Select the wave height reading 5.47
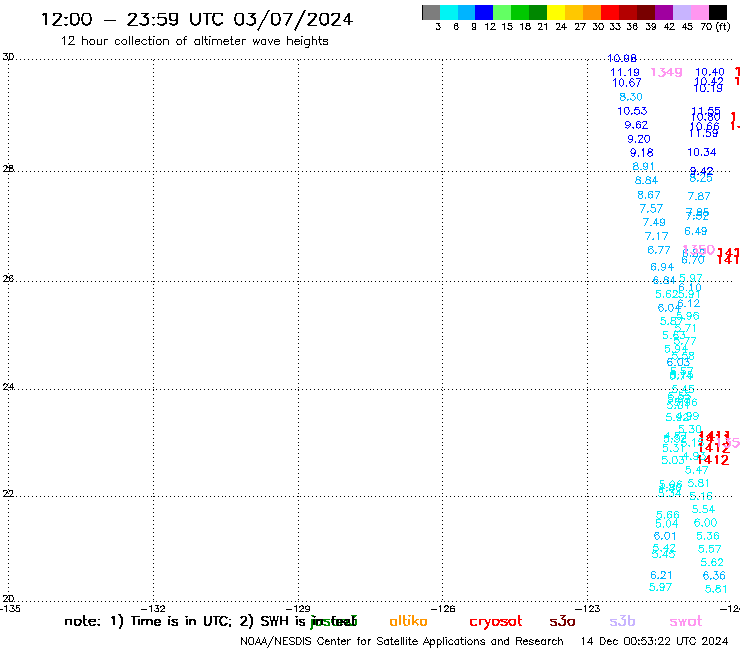The image size is (740, 650). point(697,470)
